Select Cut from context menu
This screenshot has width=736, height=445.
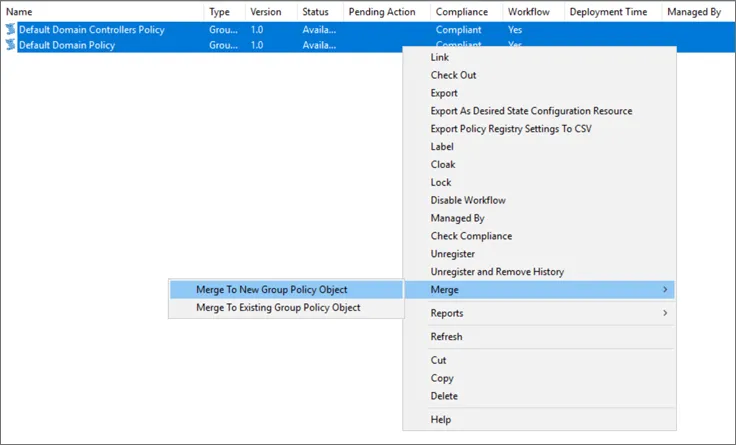click(438, 360)
